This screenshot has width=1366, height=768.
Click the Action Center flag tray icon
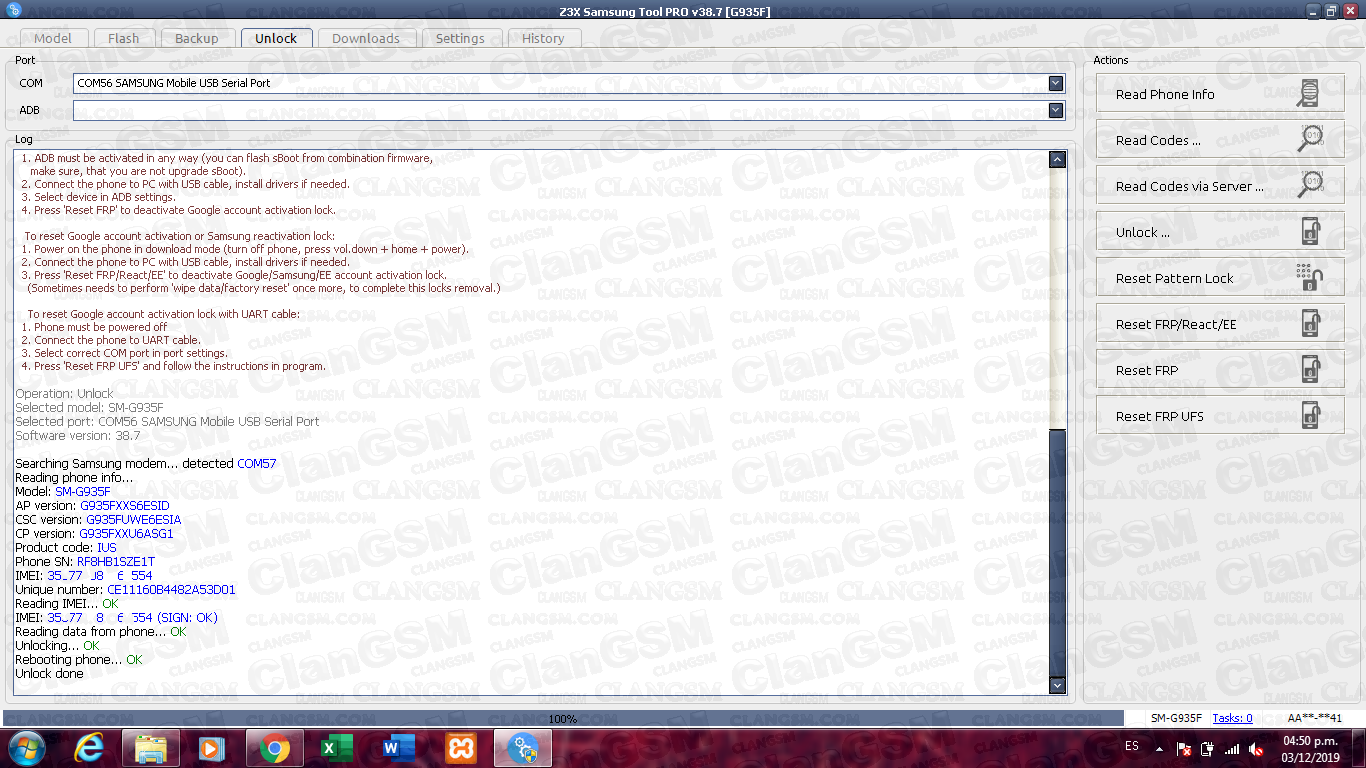1183,748
